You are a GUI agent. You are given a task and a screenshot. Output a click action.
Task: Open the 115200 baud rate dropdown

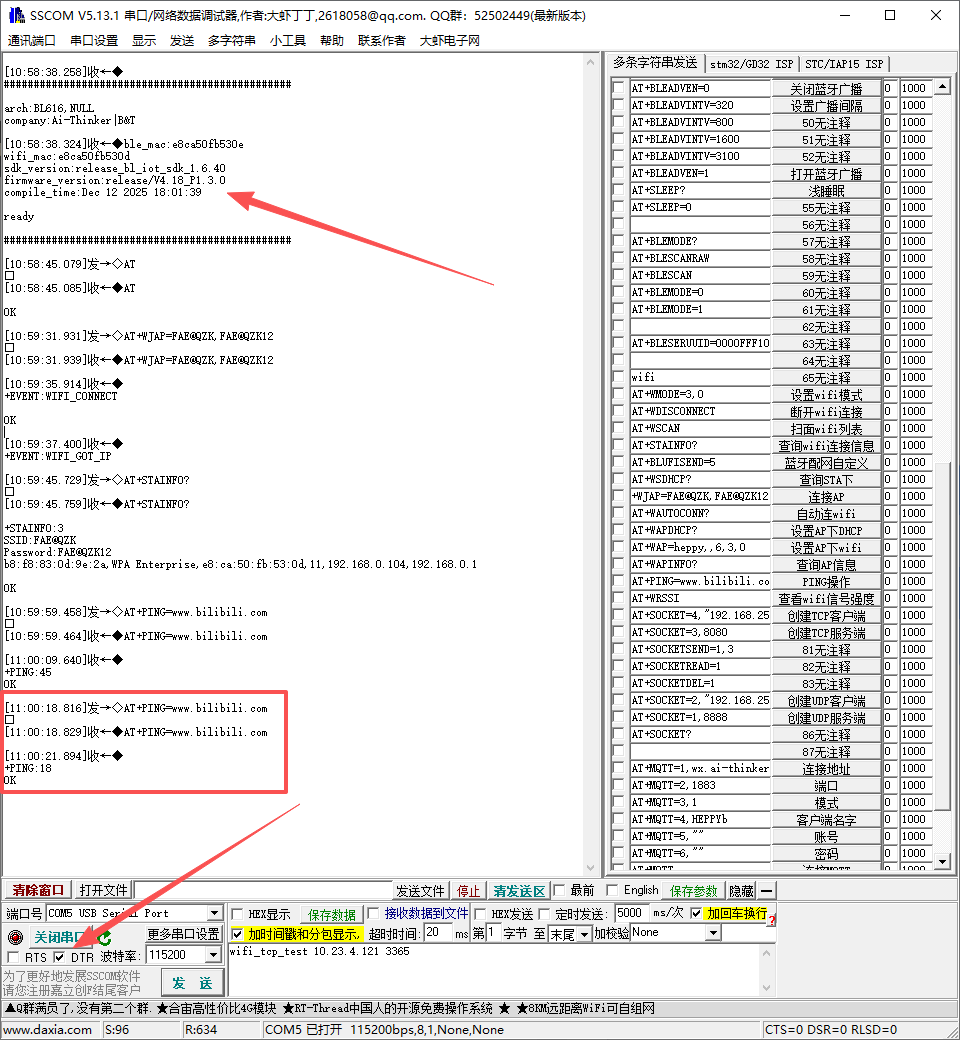click(213, 955)
